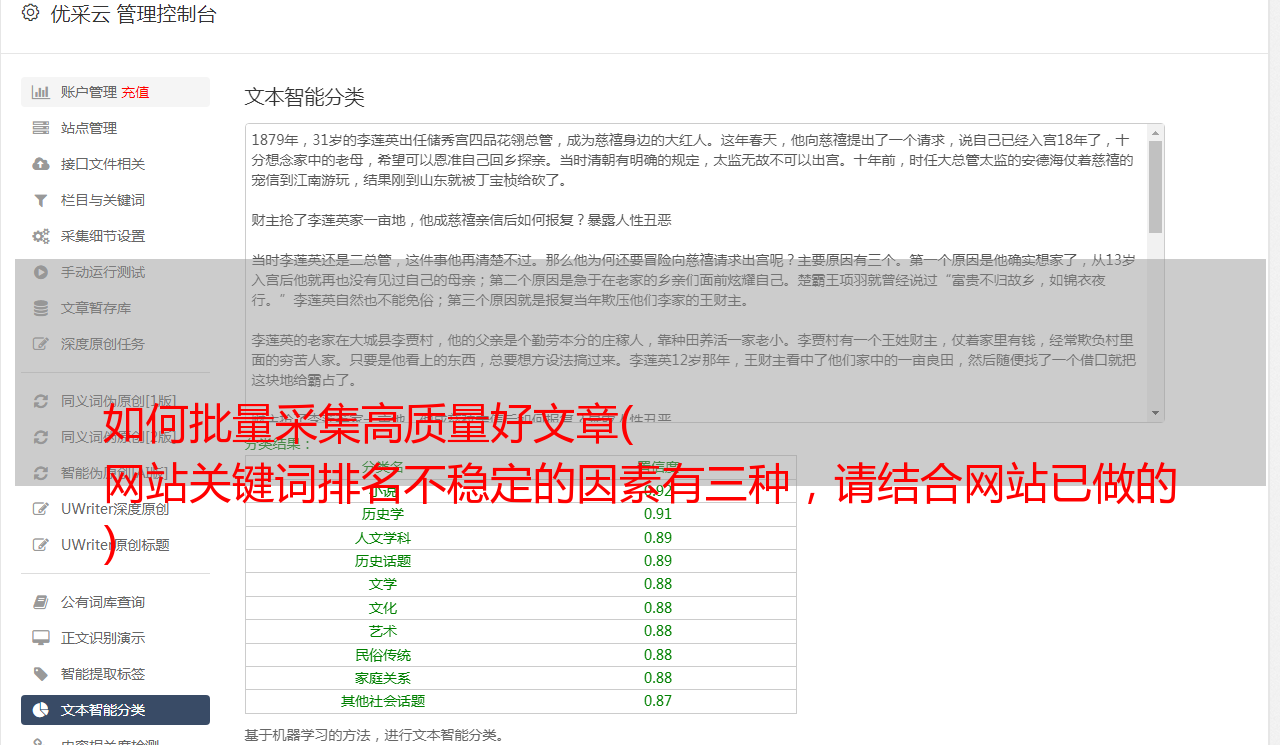Click the edit icon for 深度原创任务
The height and width of the screenshot is (745, 1280).
point(41,344)
